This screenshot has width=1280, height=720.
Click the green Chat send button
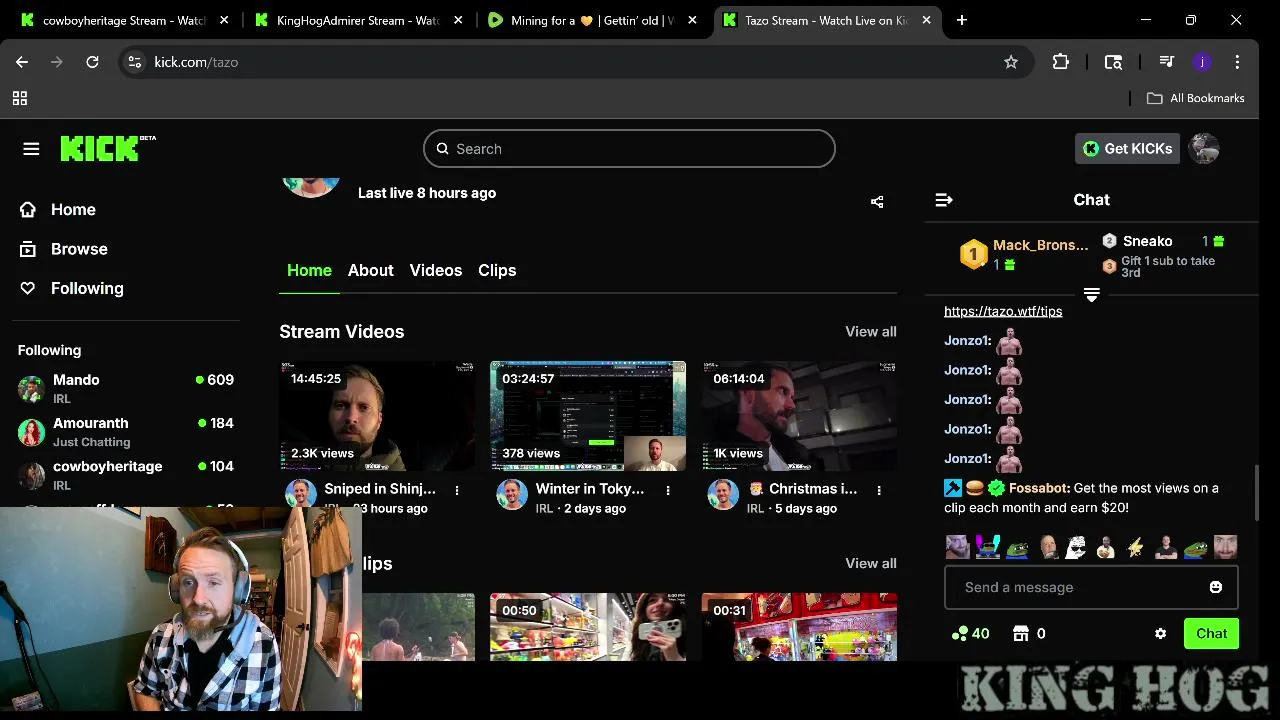pyautogui.click(x=1211, y=633)
